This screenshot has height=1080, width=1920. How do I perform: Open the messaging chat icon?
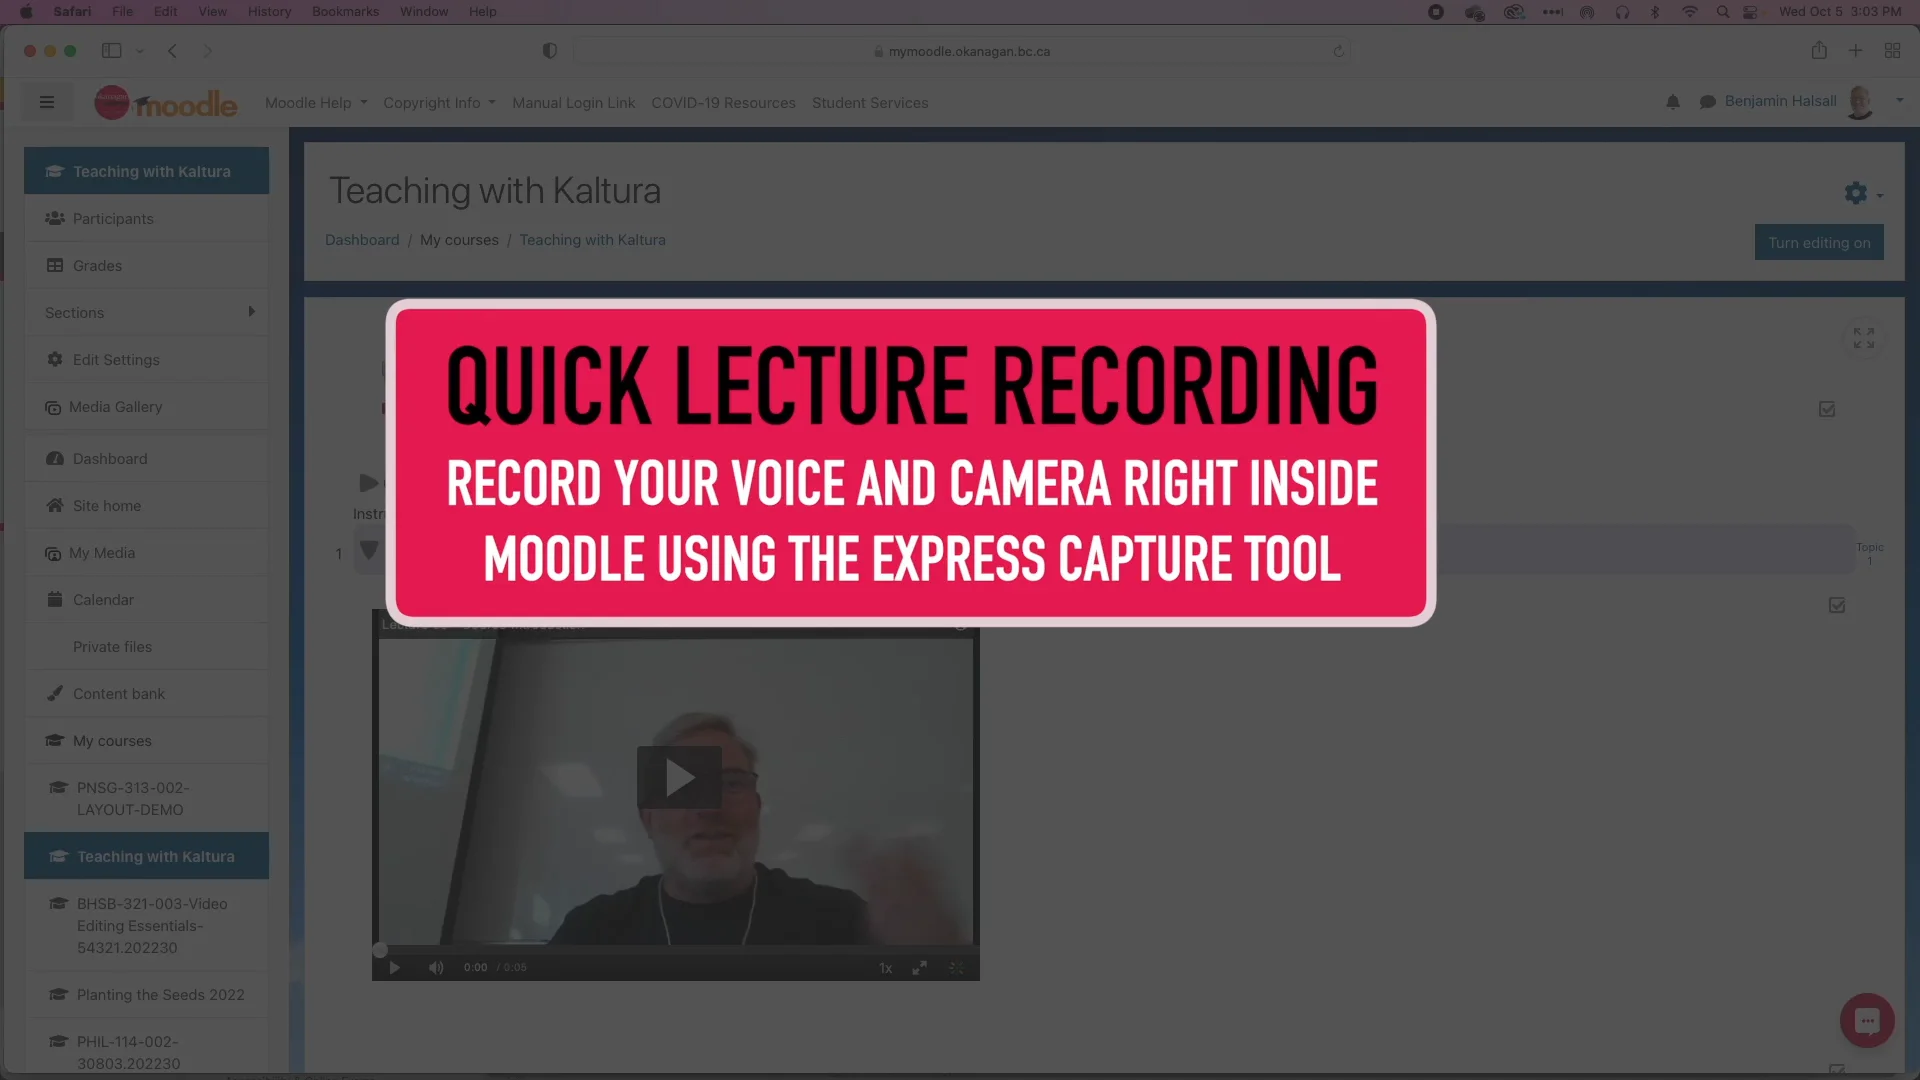tap(1708, 102)
